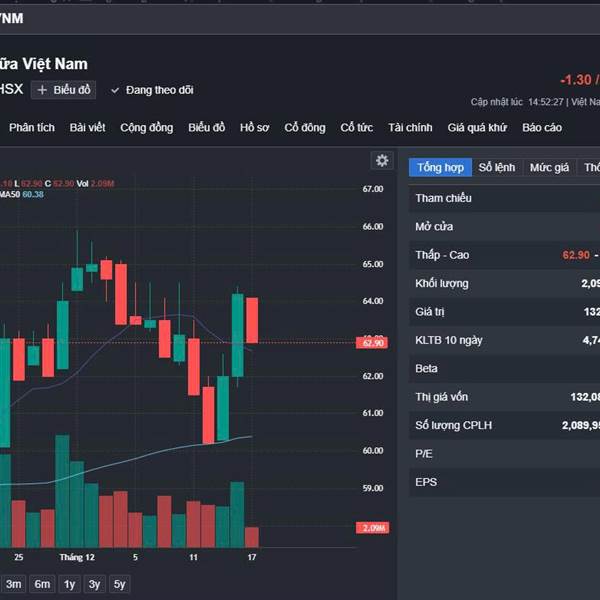600x600 pixels.
Task: Select the Tổng hợp summary tab
Action: pos(440,167)
